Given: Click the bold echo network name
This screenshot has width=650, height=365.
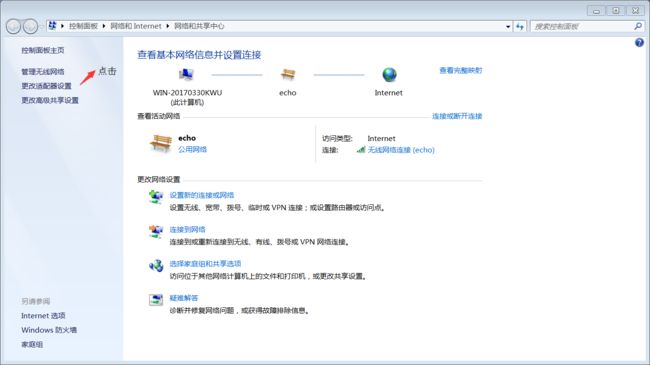Looking at the screenshot, I should (x=187, y=138).
